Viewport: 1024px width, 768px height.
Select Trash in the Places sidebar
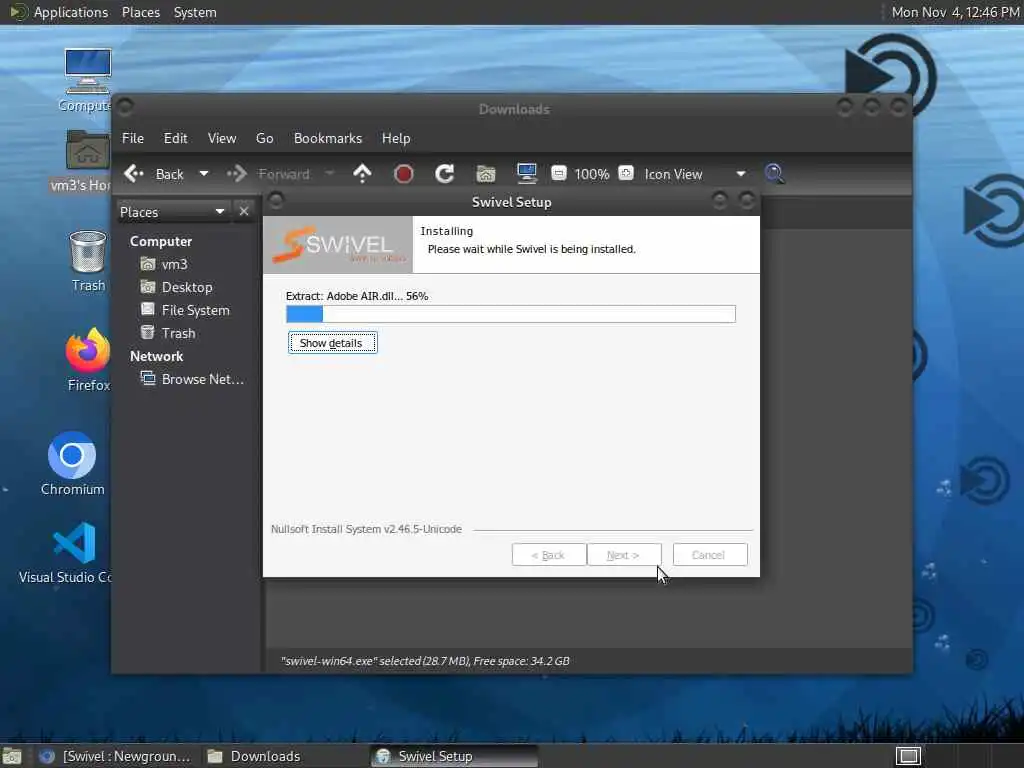point(178,333)
